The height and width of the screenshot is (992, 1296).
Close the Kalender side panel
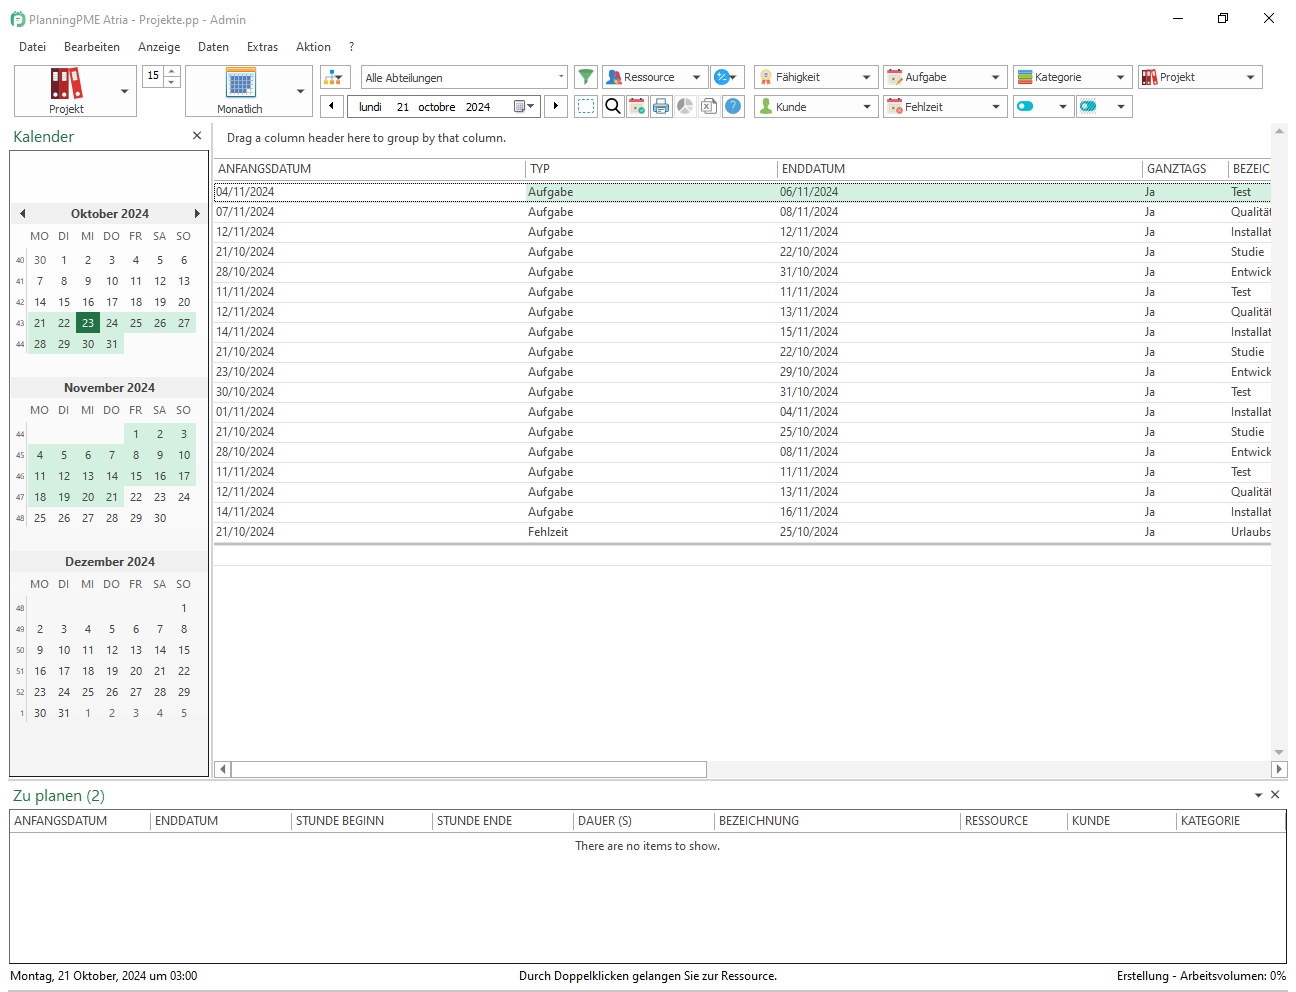click(197, 136)
